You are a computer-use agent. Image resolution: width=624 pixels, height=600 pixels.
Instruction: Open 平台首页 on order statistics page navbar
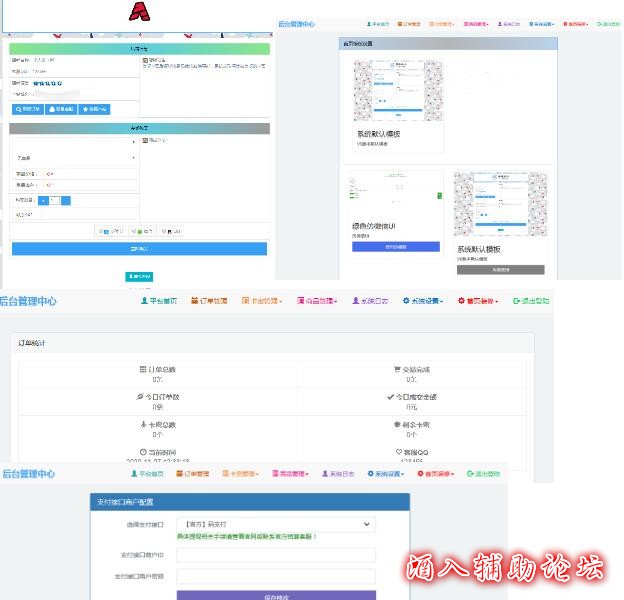tap(159, 301)
